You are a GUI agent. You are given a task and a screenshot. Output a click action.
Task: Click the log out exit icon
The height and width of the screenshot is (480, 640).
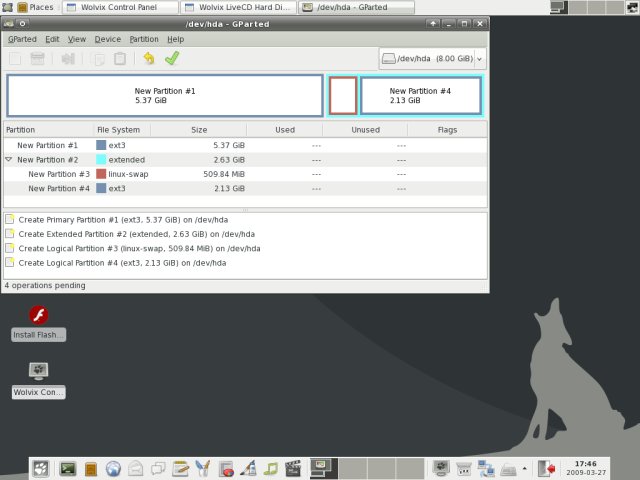[x=547, y=468]
